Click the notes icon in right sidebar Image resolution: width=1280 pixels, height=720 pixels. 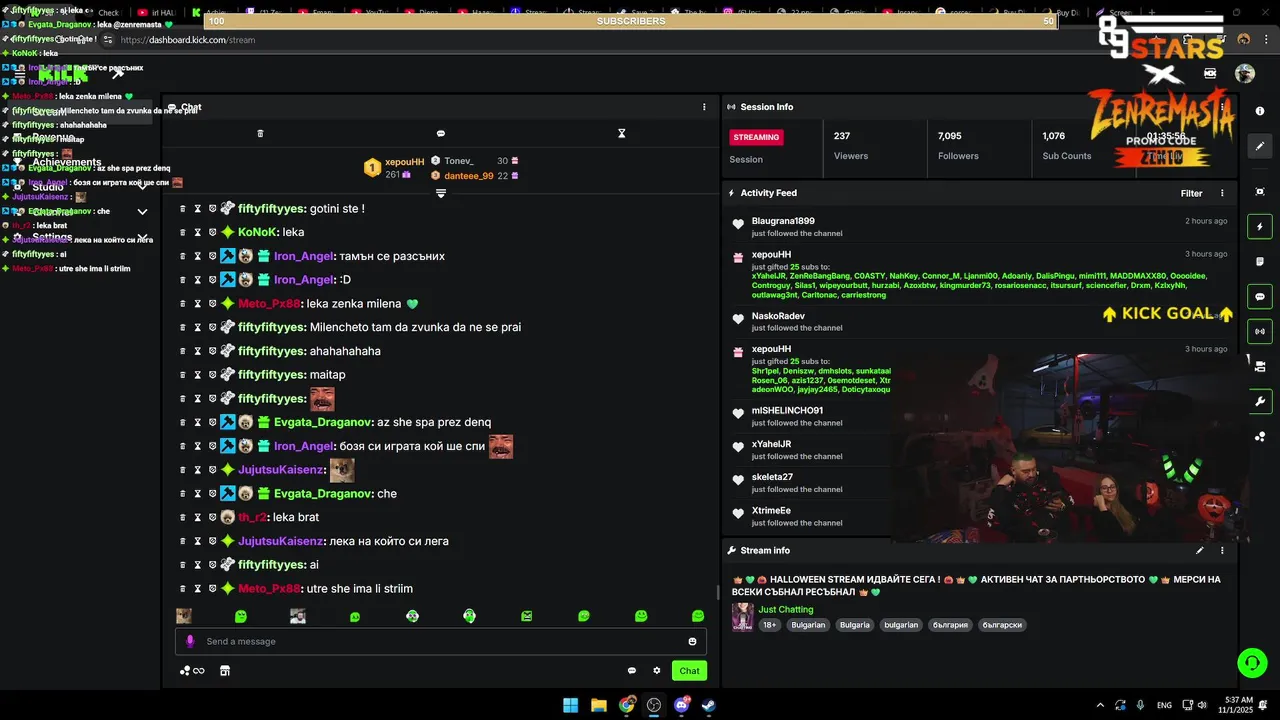pyautogui.click(x=1260, y=262)
